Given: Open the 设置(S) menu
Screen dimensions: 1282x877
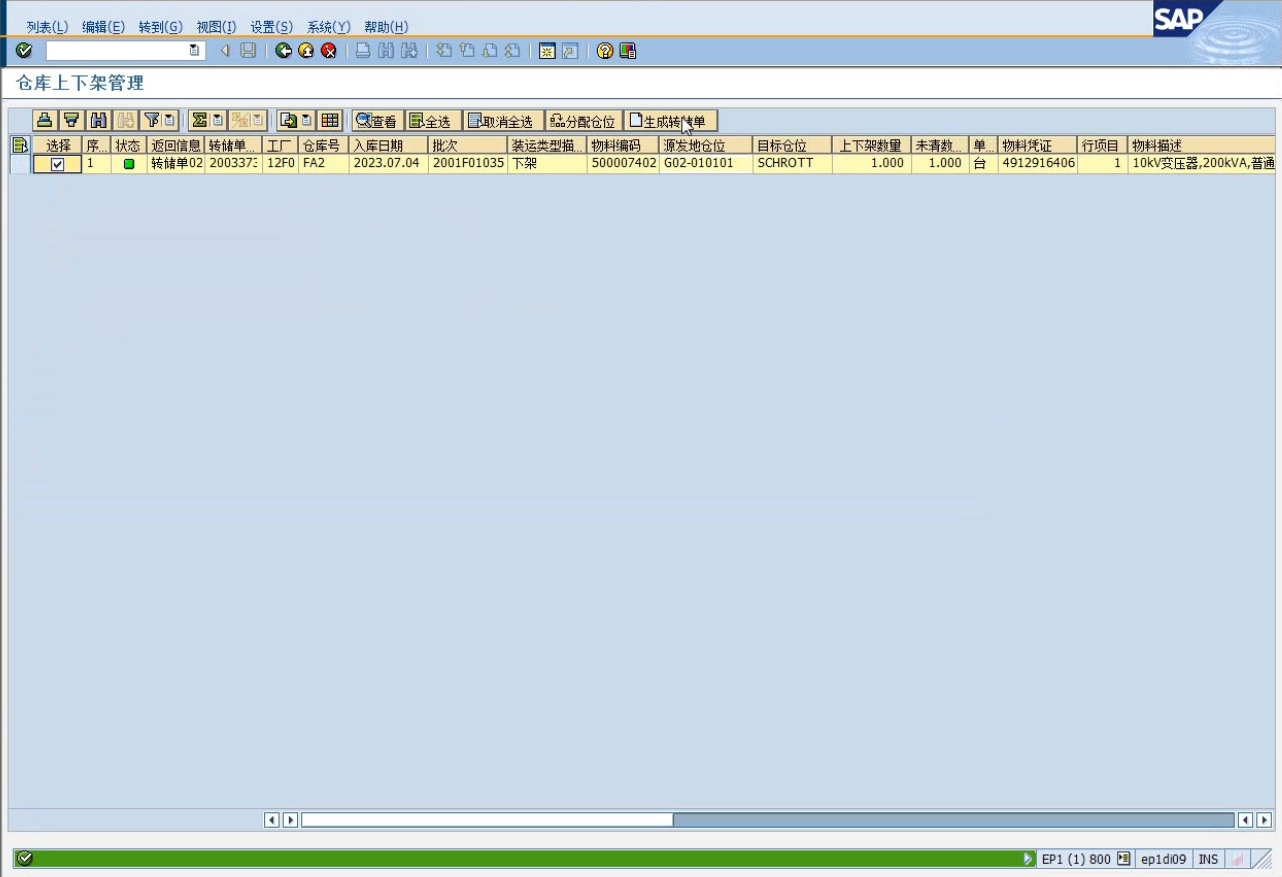Looking at the screenshot, I should 271,27.
